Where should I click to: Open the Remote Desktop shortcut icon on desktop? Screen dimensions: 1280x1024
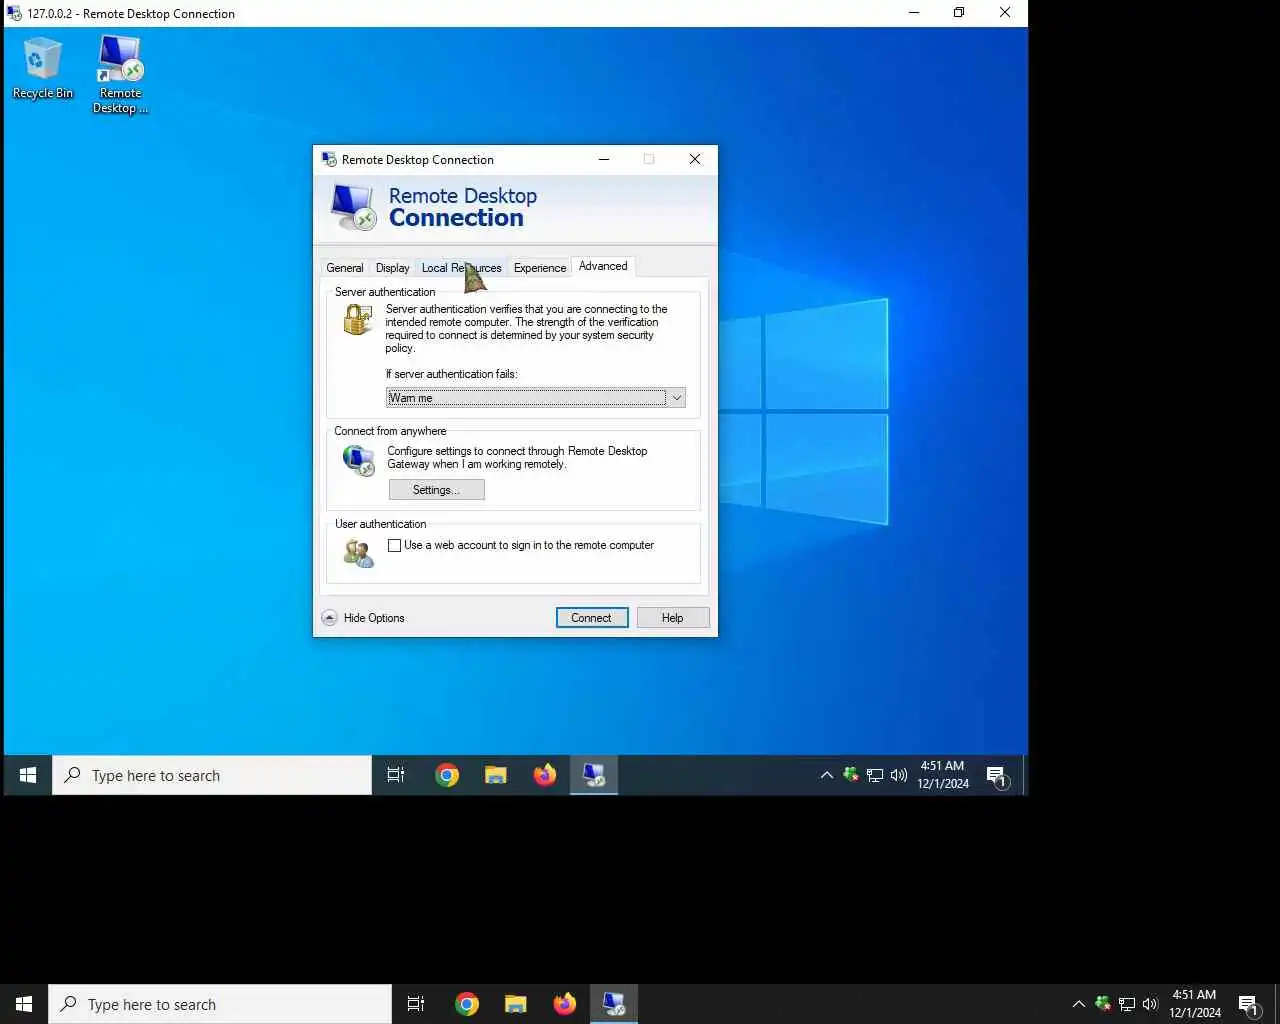[x=120, y=74]
